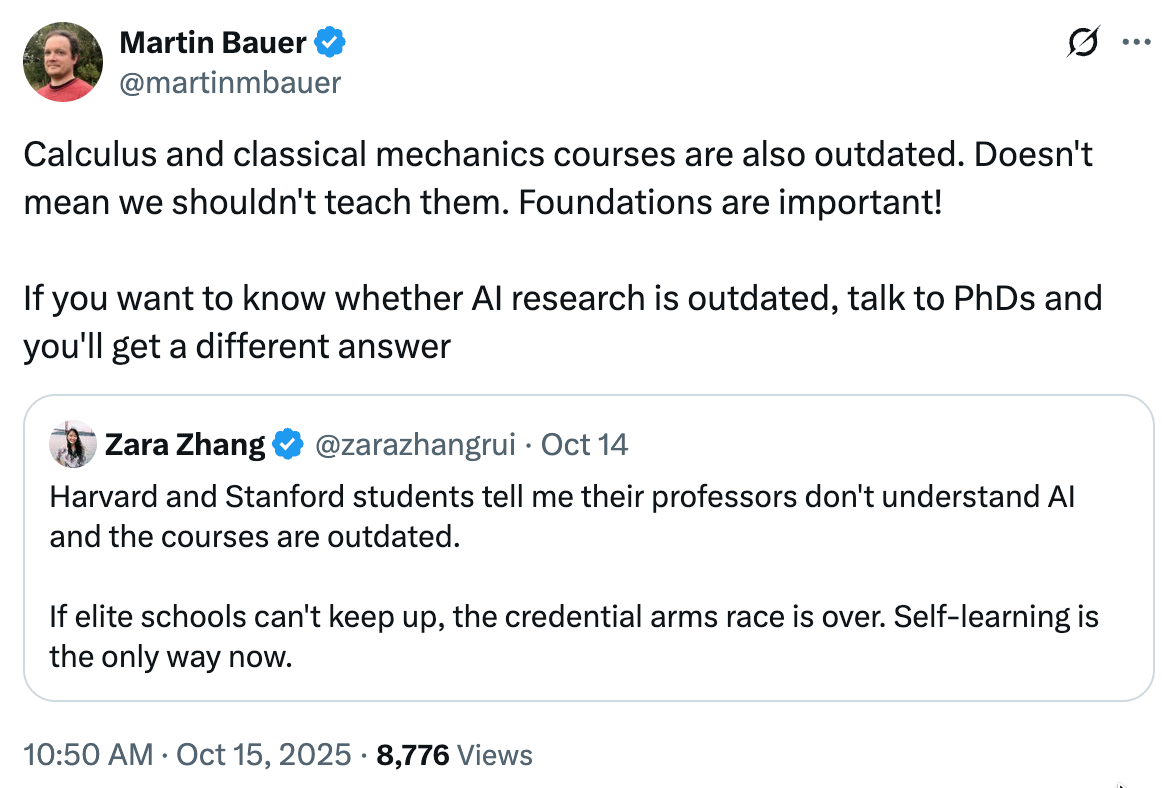
Task: Open the @zarazhangrui handle
Action: pyautogui.click(x=415, y=444)
